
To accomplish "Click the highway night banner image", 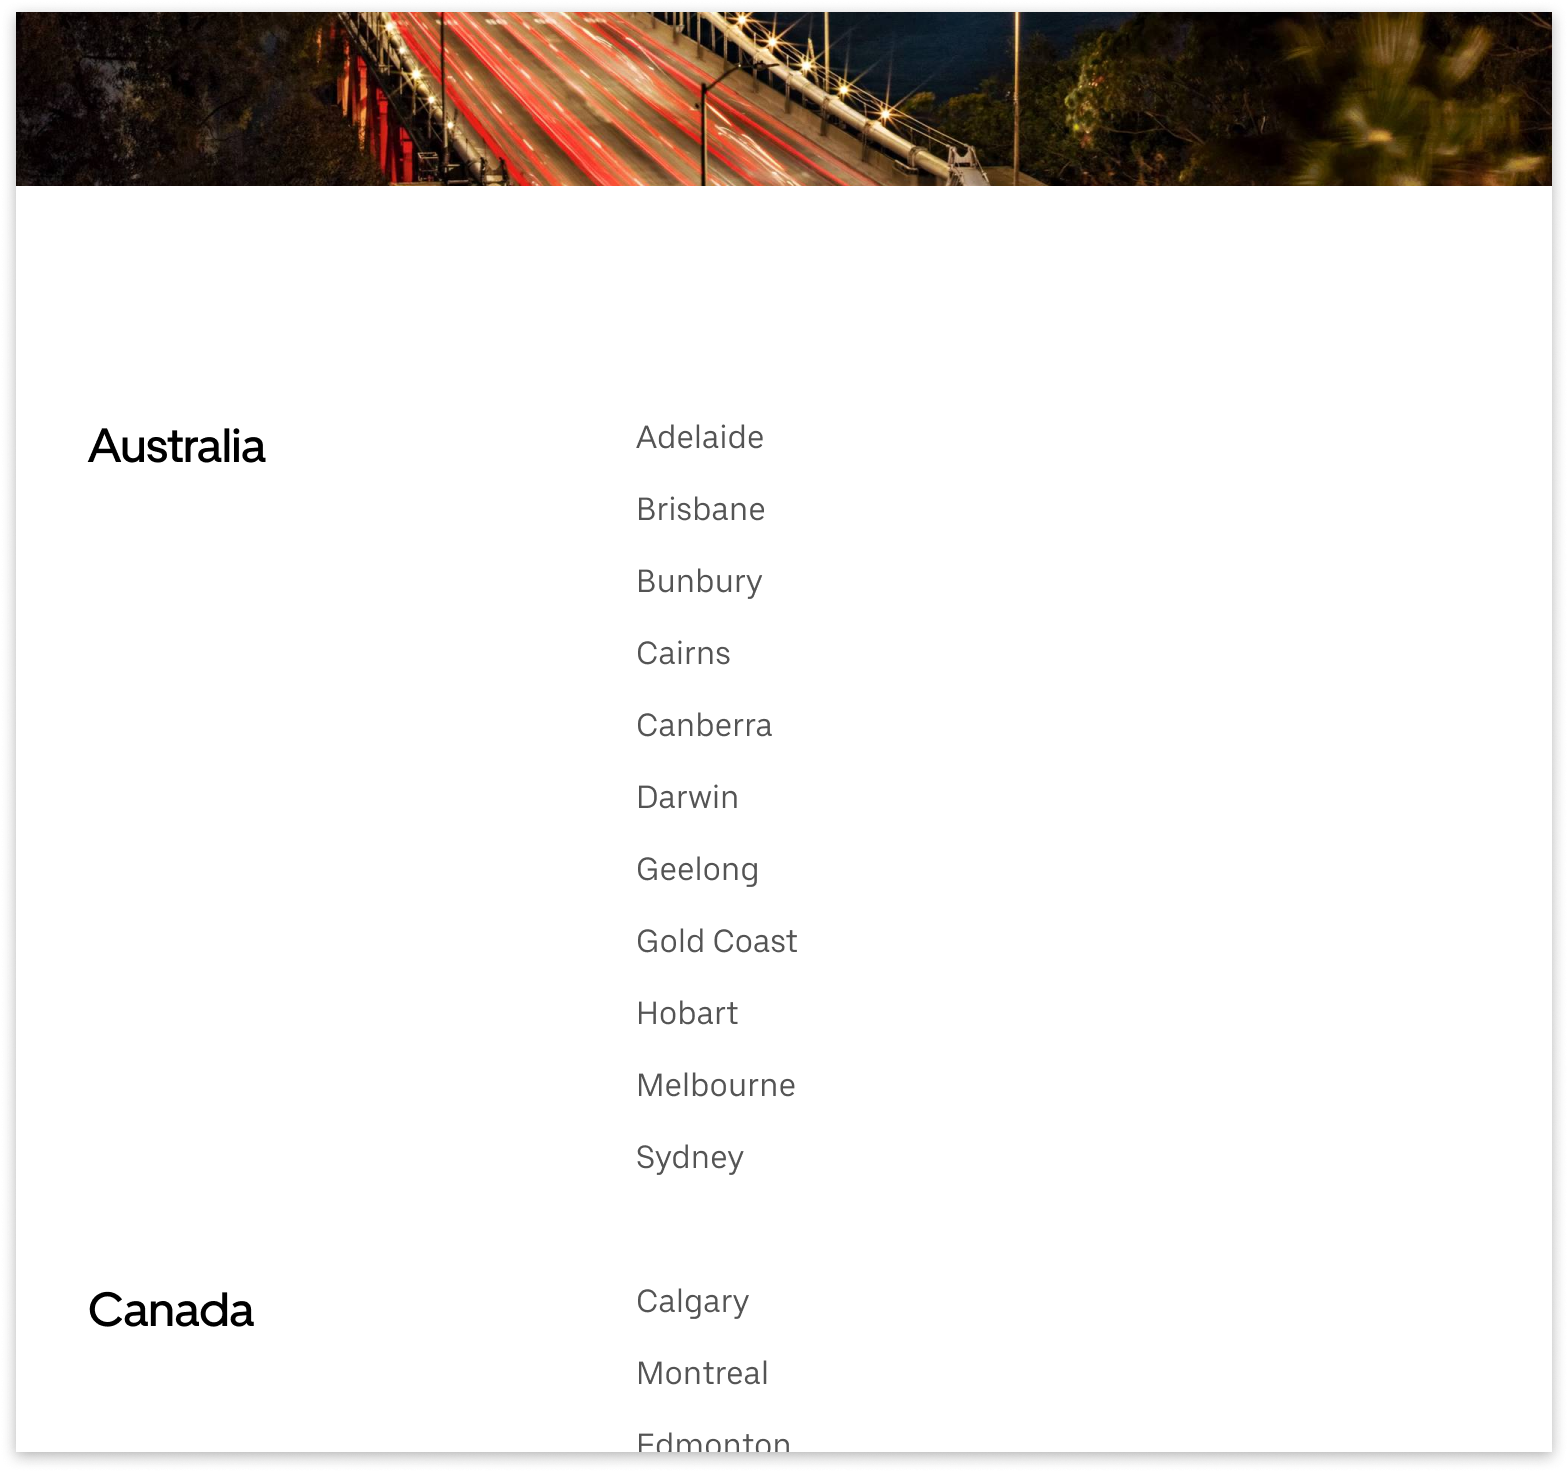I will click(784, 99).
